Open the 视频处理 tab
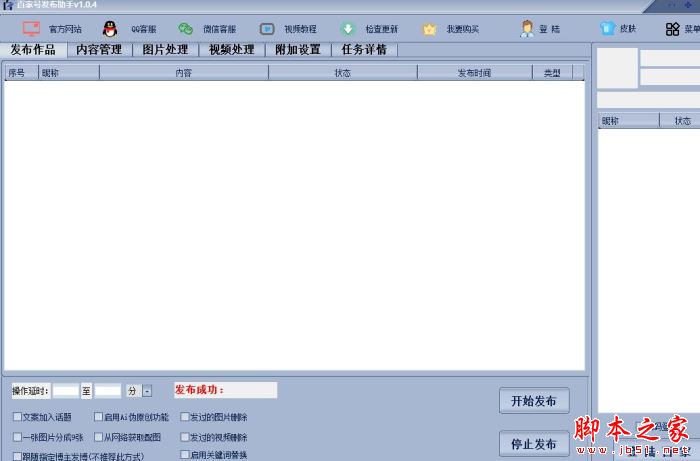 231,50
